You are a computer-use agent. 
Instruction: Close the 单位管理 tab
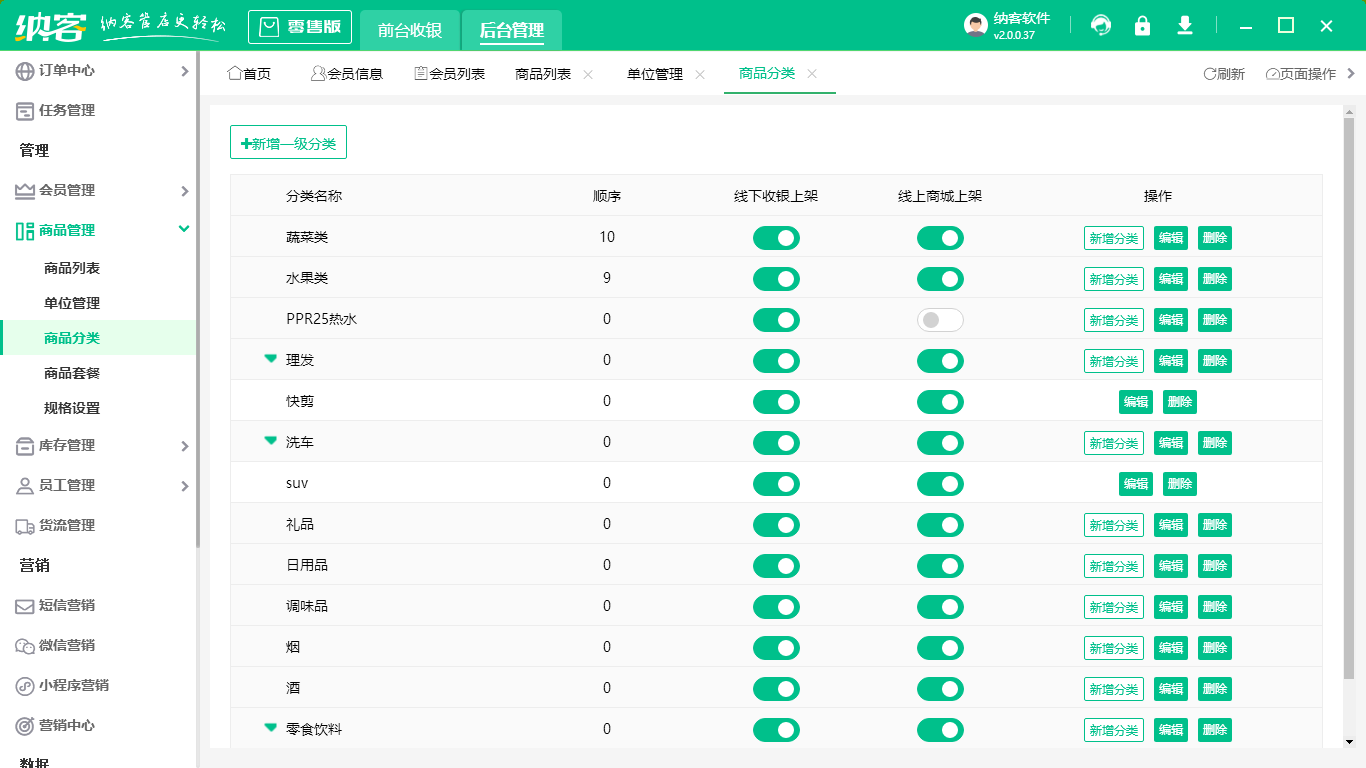(700, 74)
